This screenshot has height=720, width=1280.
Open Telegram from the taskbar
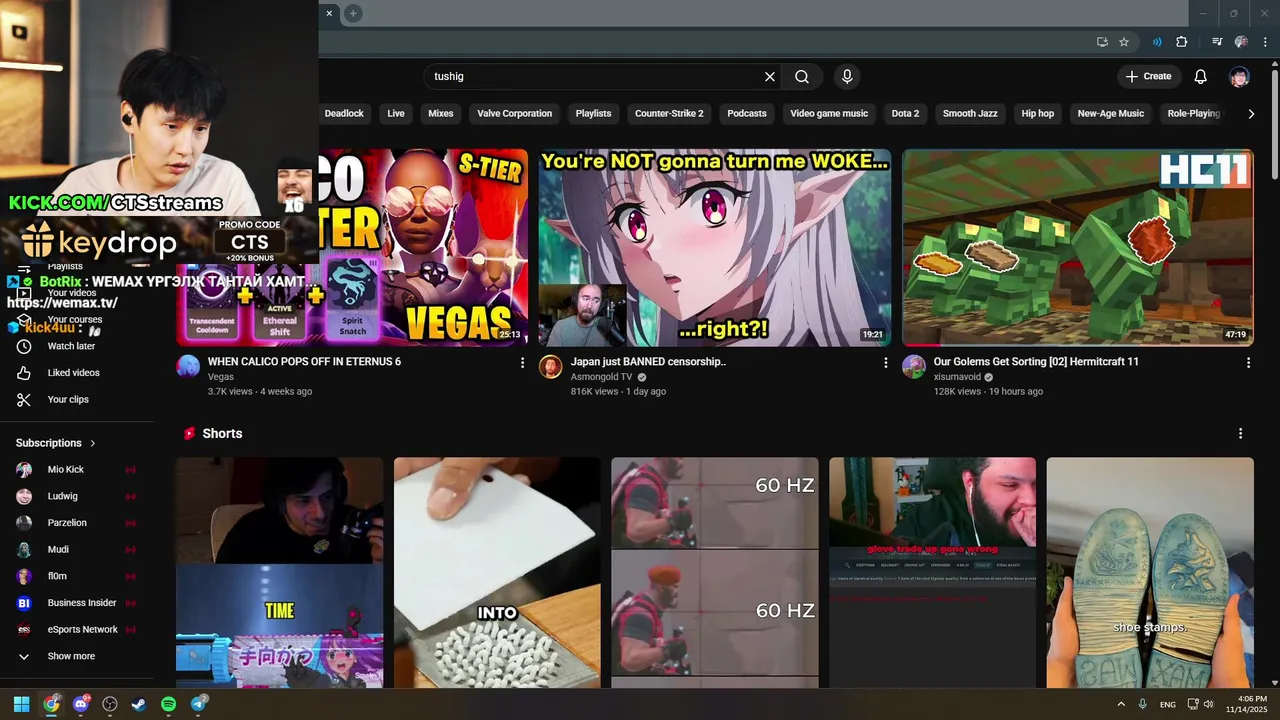pyautogui.click(x=198, y=704)
